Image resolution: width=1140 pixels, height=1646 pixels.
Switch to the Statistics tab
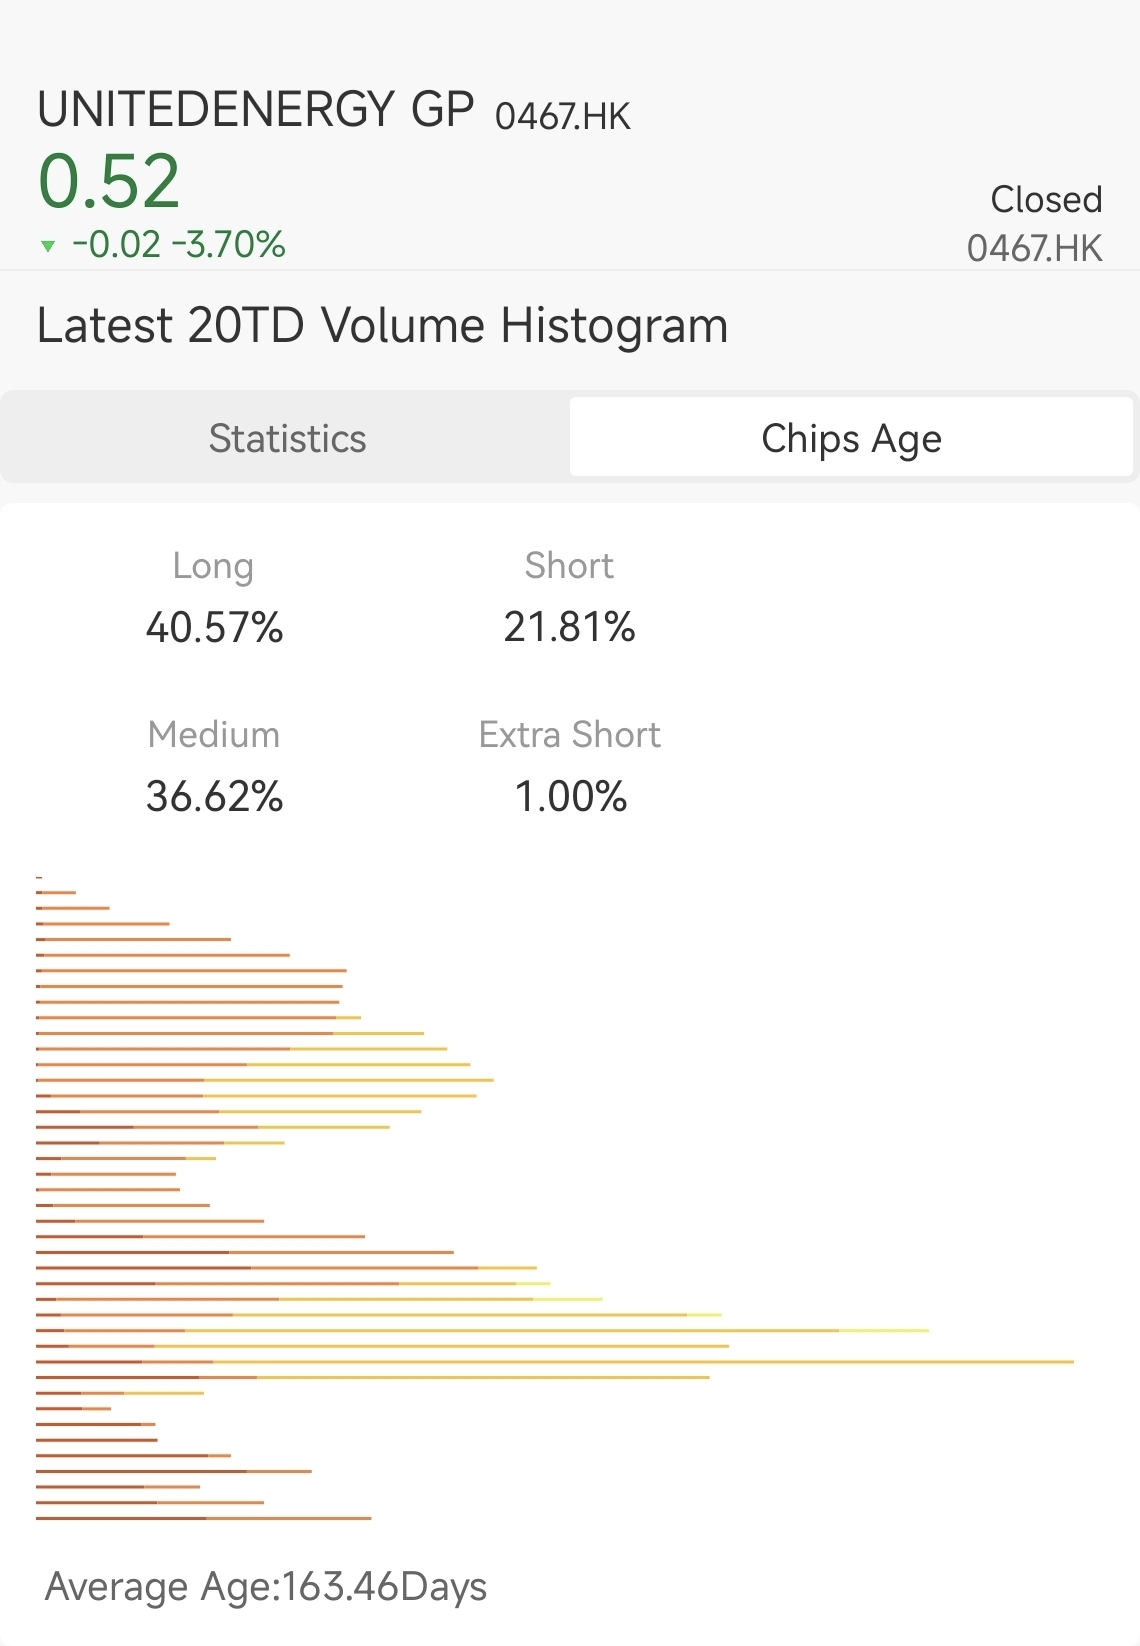[287, 438]
